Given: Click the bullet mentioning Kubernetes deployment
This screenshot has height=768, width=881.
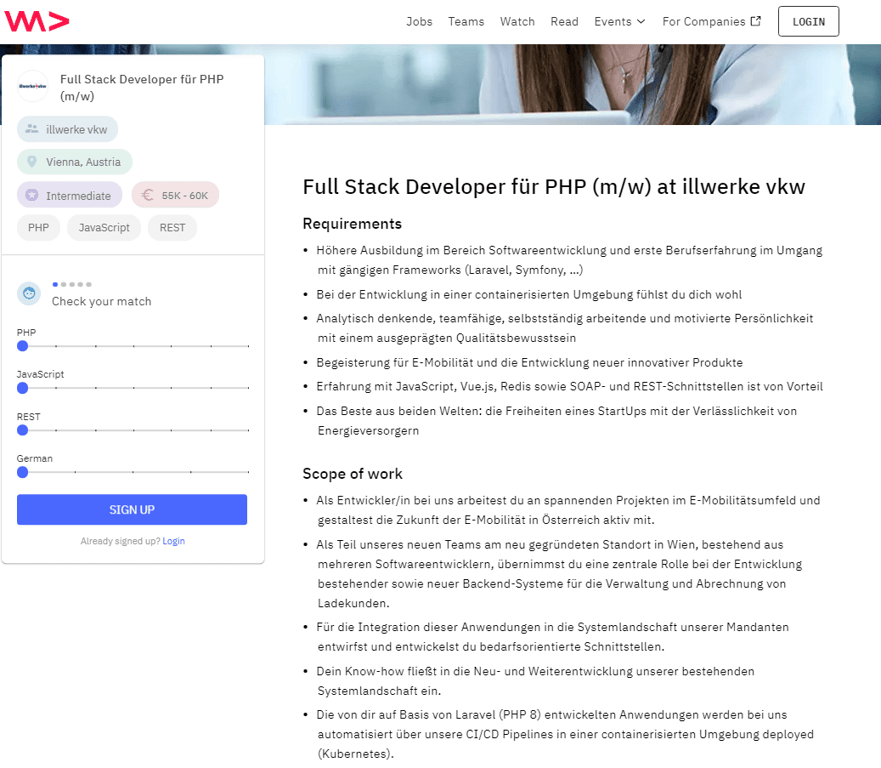Looking at the screenshot, I should tap(558, 734).
